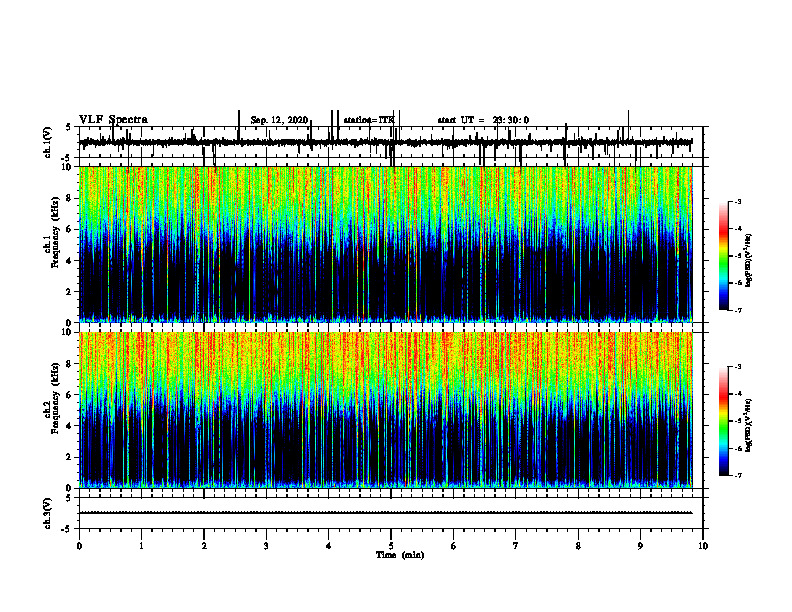Click time axis tick label "1"
792x612 pixels.
point(141,546)
